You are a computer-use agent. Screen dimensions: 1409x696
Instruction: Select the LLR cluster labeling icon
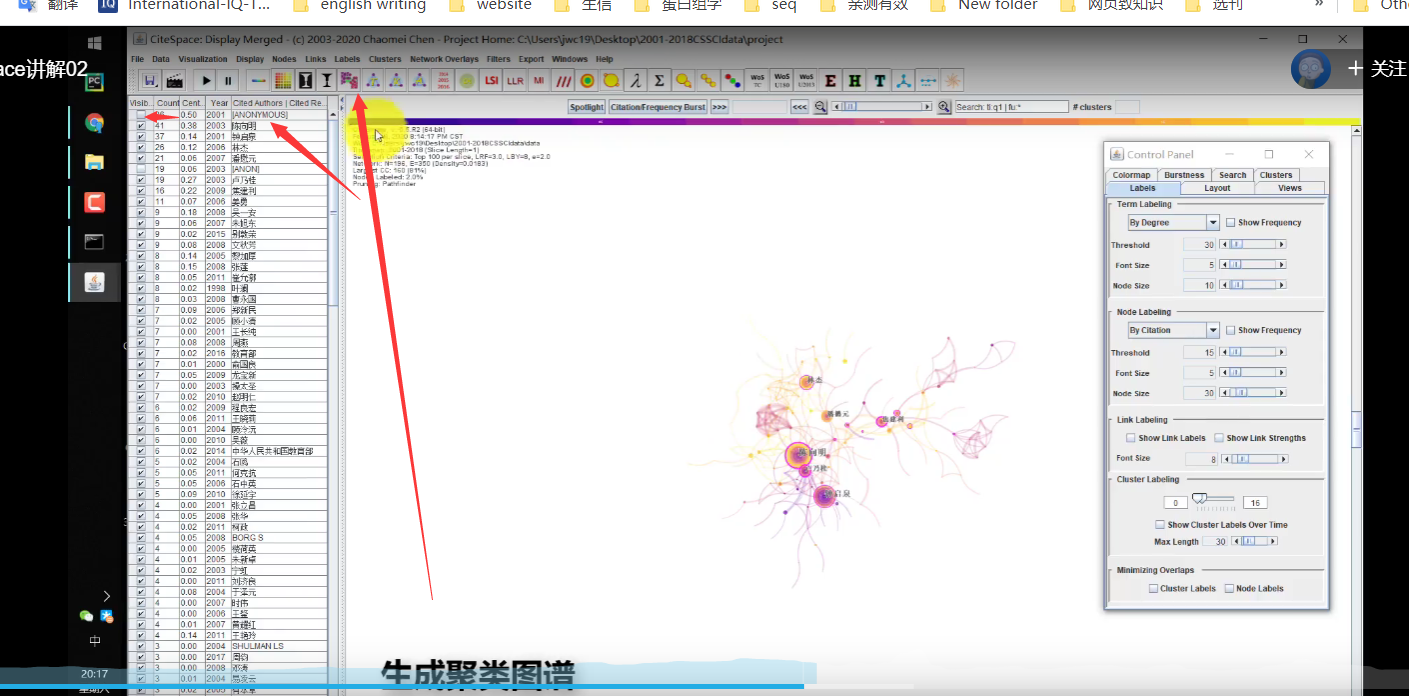coord(515,80)
